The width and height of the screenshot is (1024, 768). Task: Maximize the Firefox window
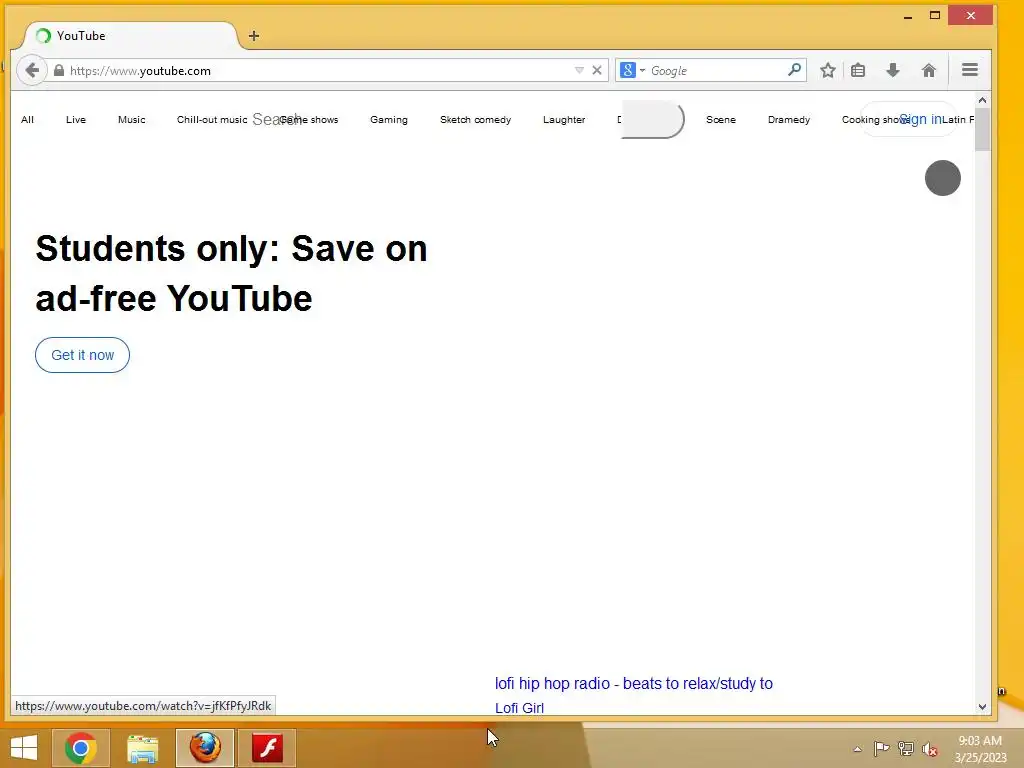tap(935, 15)
